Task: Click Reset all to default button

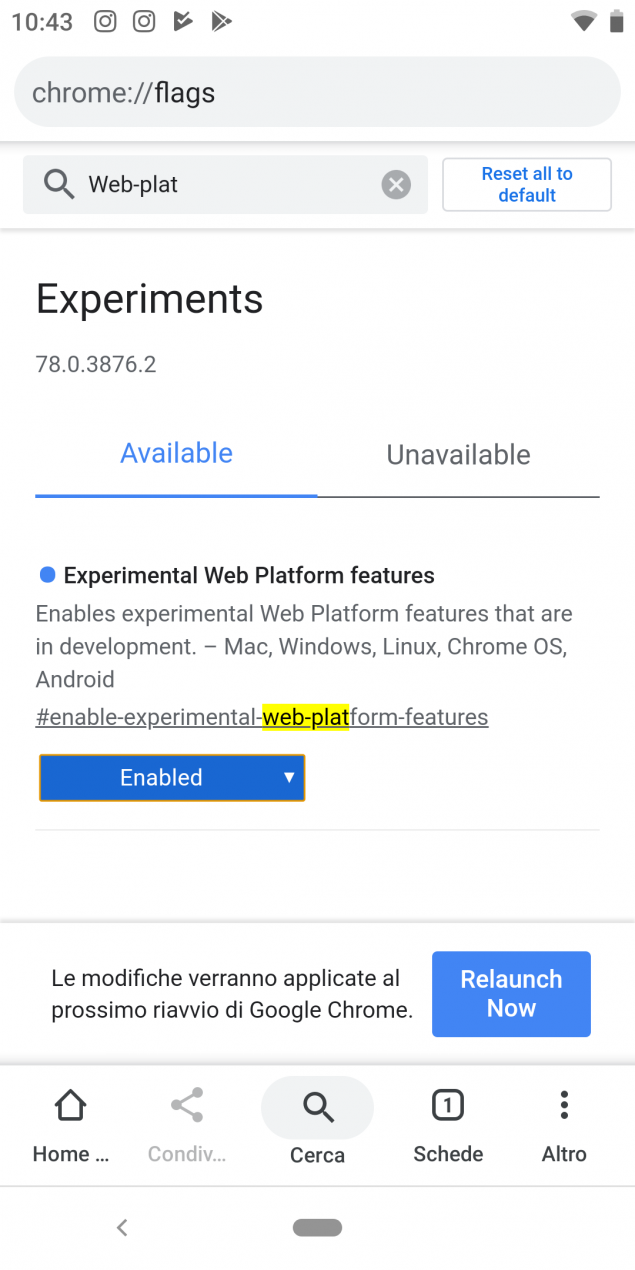Action: (527, 184)
